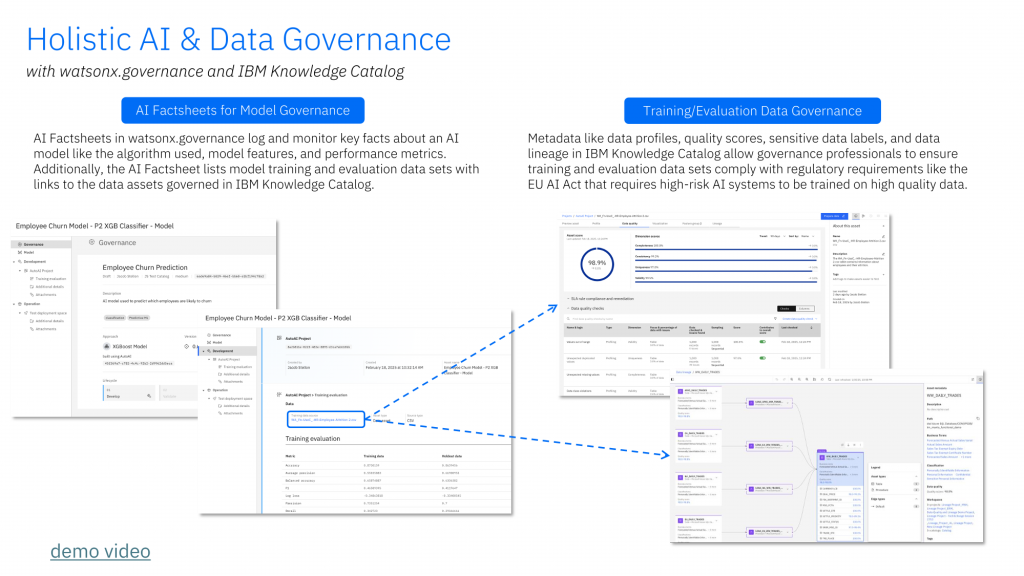Viewport: 1024px width, 576px height.
Task: Toggle the first row's contributes-to-score switch
Action: coord(764,341)
